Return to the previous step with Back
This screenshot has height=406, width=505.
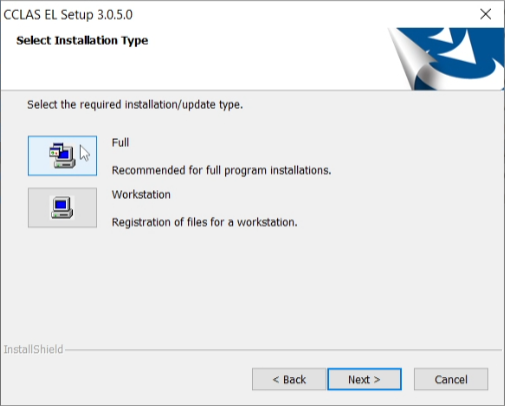point(289,379)
